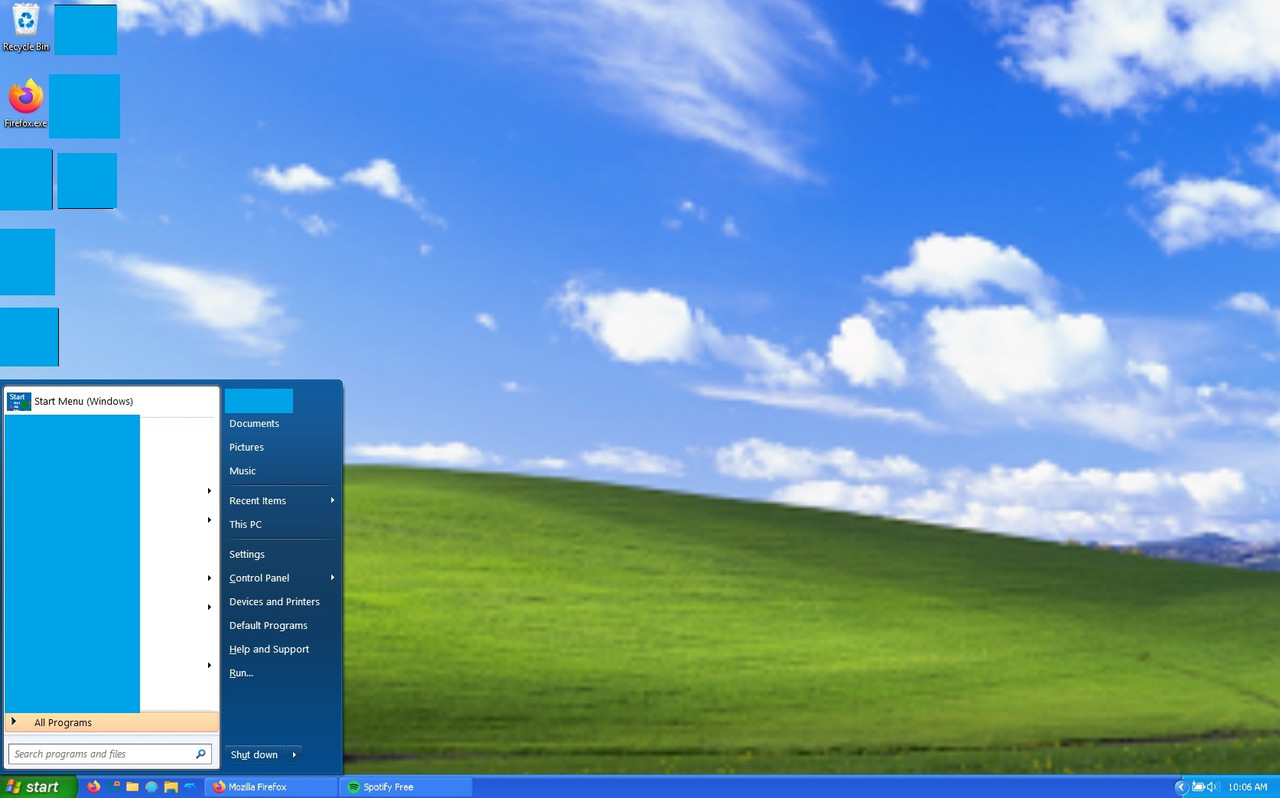The height and width of the screenshot is (798, 1280).
Task: Switch to the Mozilla Firefox taskbar button
Action: click(270, 787)
